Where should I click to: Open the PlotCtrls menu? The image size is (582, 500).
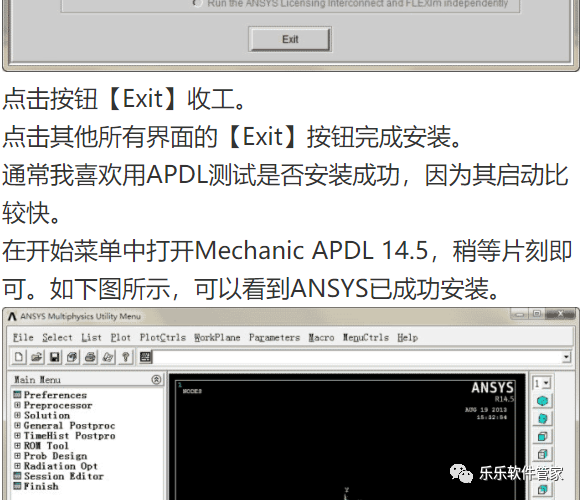tap(163, 337)
